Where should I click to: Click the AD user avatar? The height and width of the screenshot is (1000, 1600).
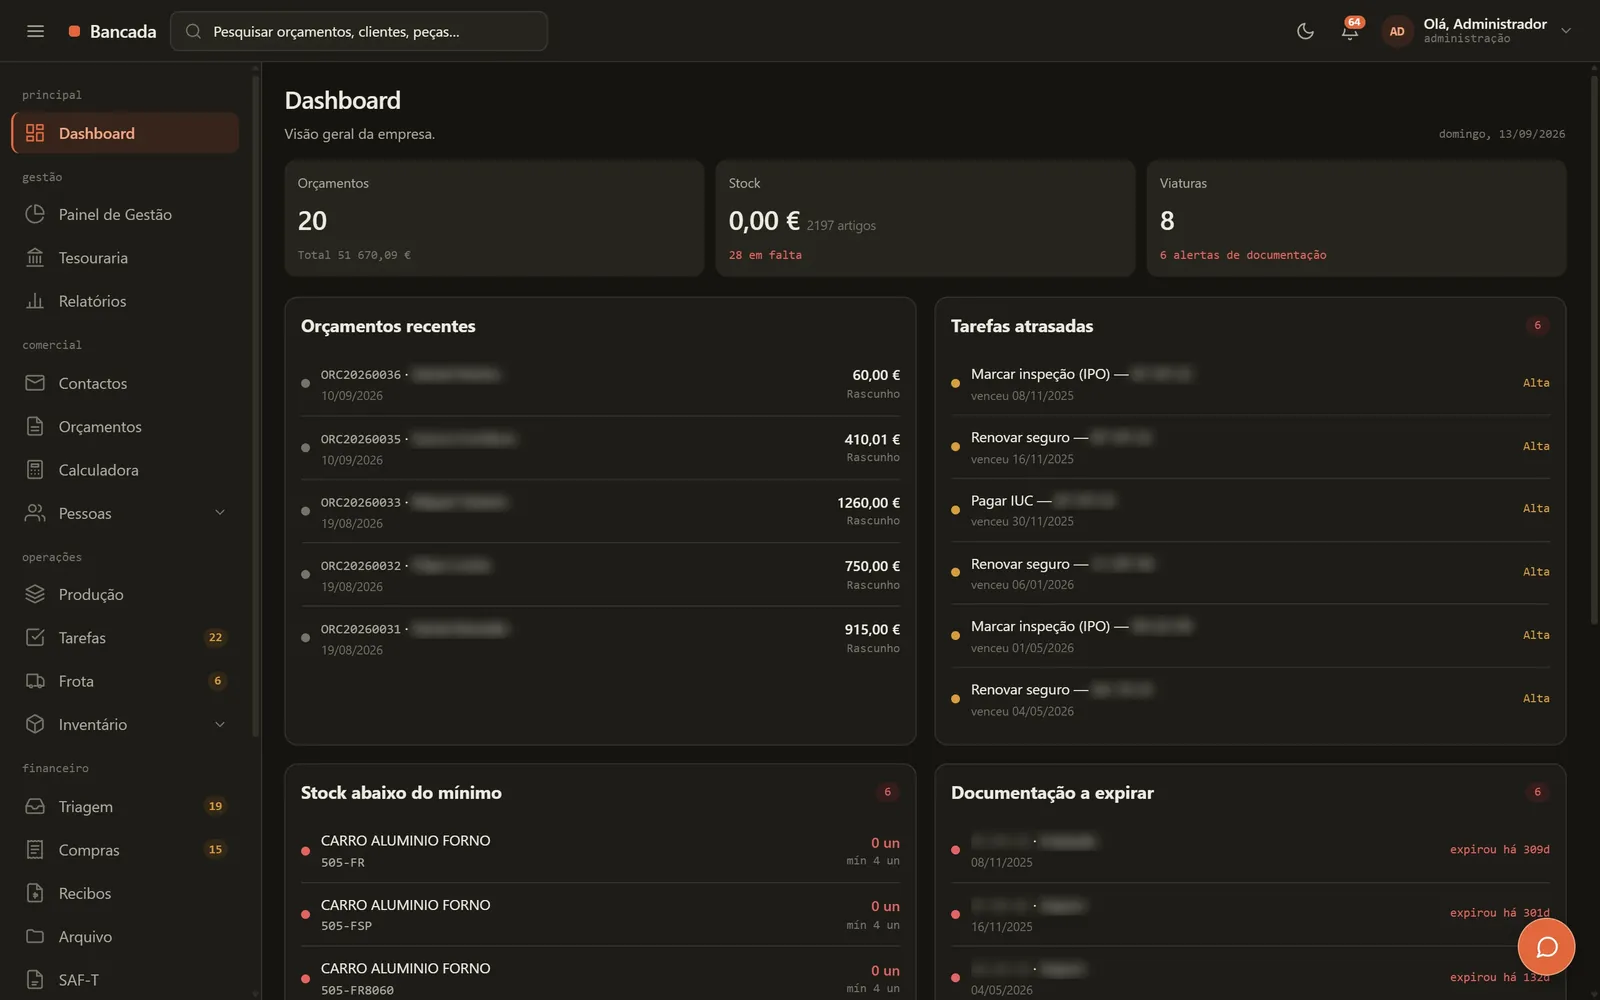pyautogui.click(x=1397, y=31)
